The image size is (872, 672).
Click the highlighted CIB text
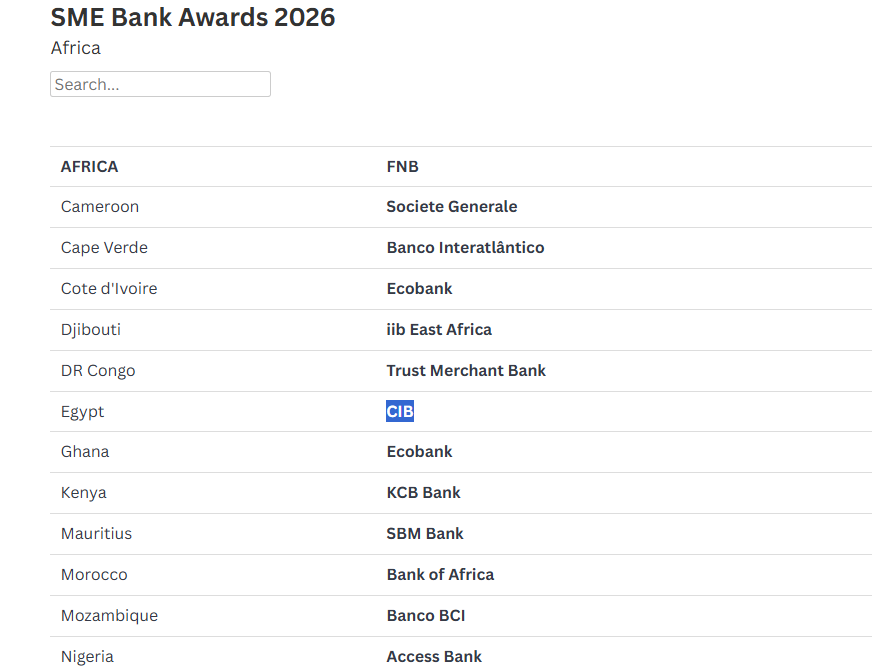pos(400,412)
